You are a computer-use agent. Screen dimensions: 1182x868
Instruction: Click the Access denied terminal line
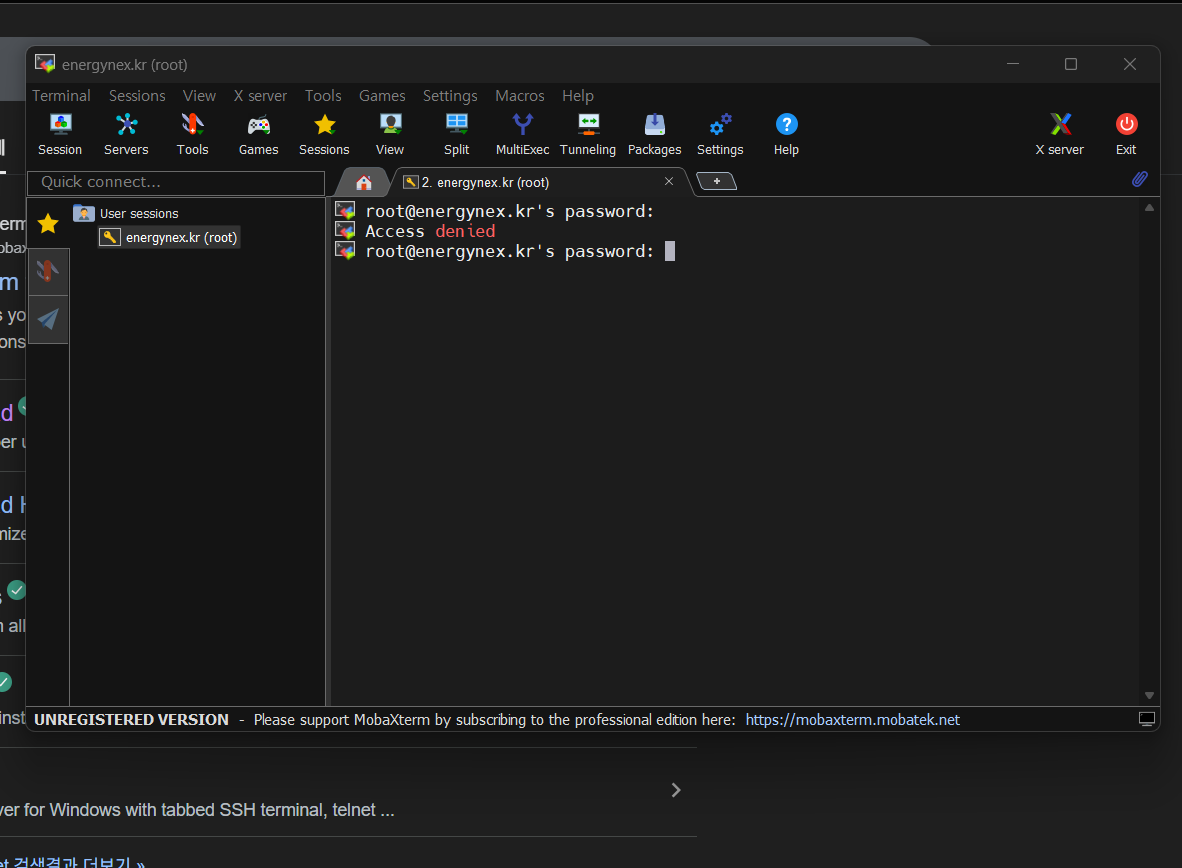point(430,231)
